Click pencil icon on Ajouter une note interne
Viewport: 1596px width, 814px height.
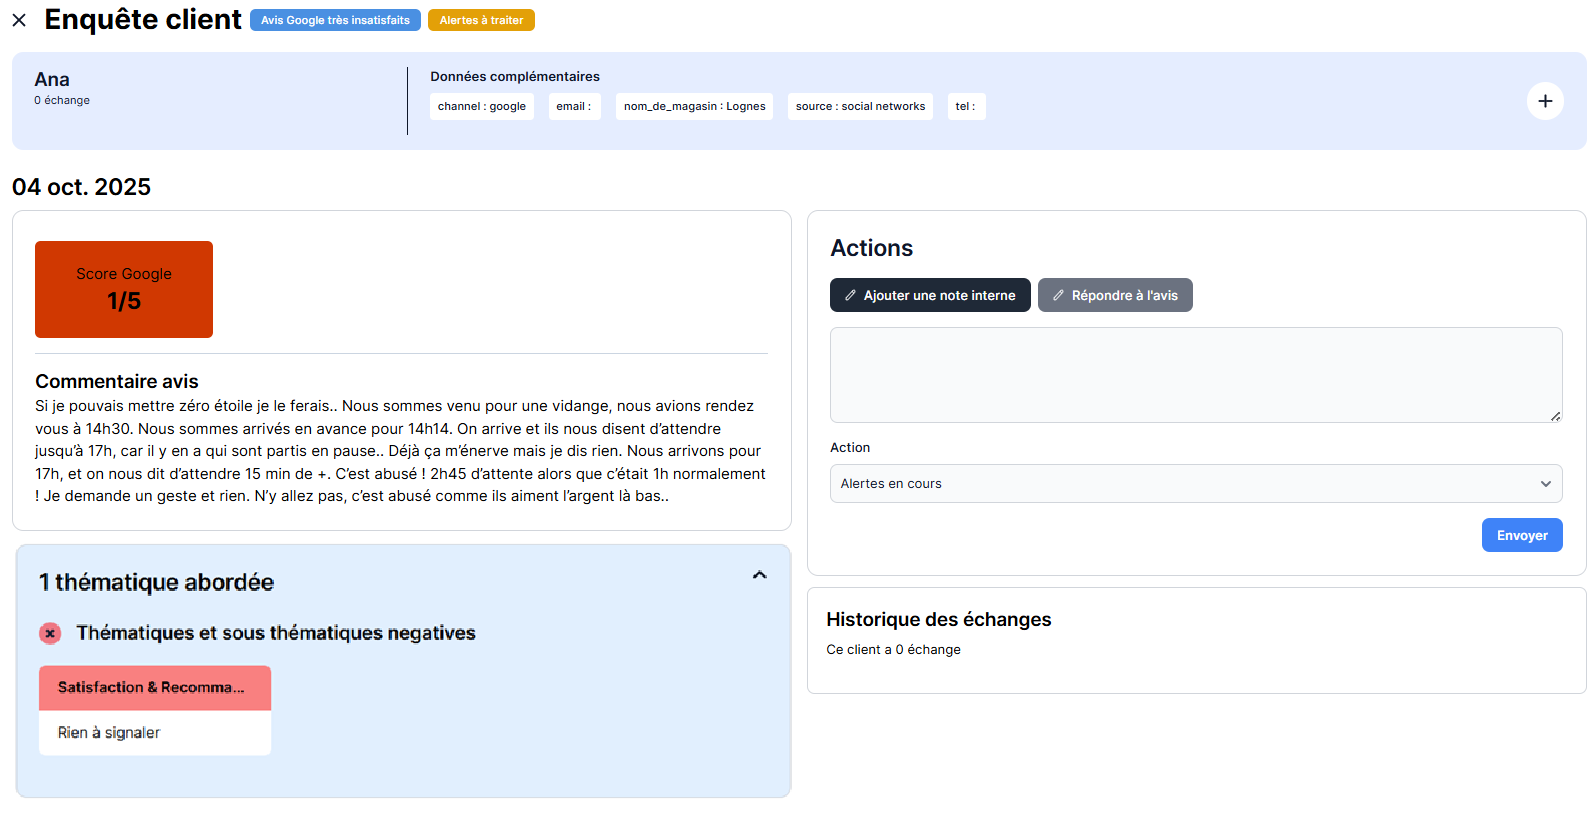[x=851, y=296]
